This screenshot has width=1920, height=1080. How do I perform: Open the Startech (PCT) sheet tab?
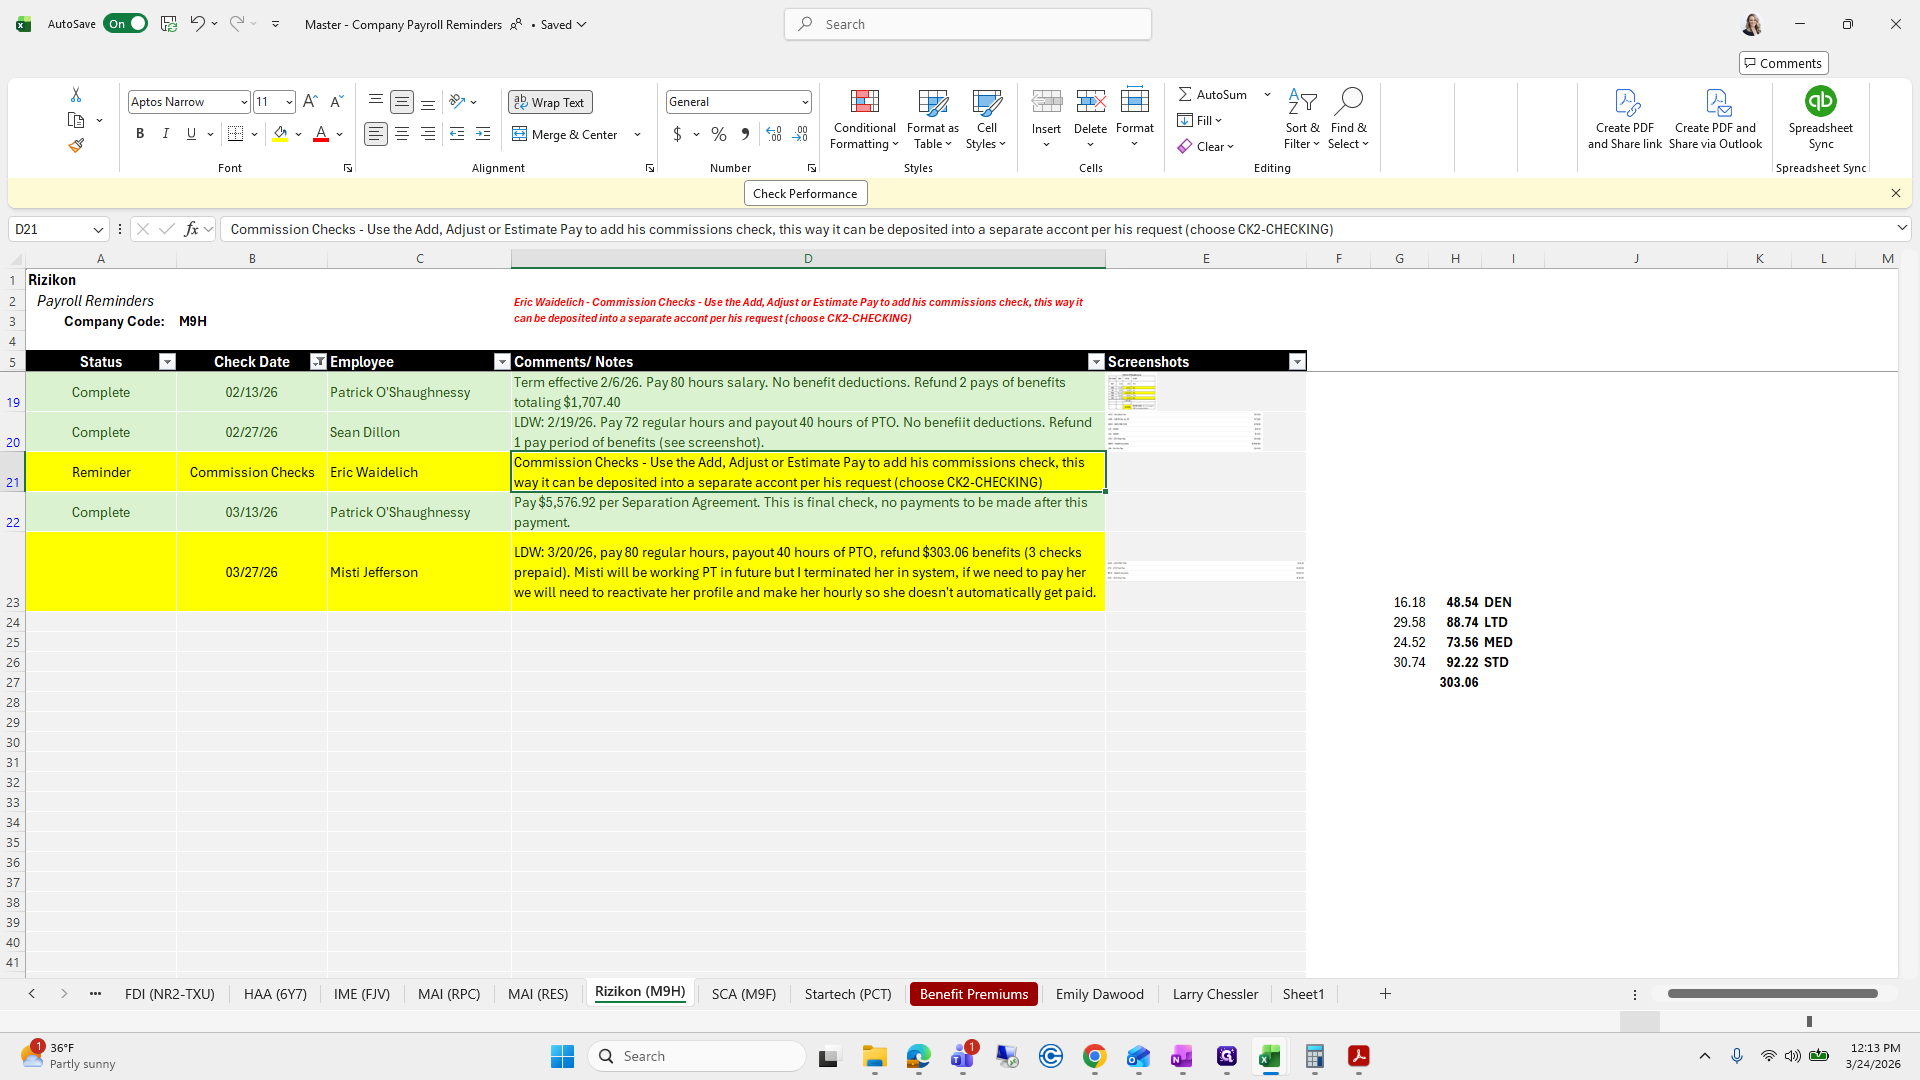pos(847,994)
